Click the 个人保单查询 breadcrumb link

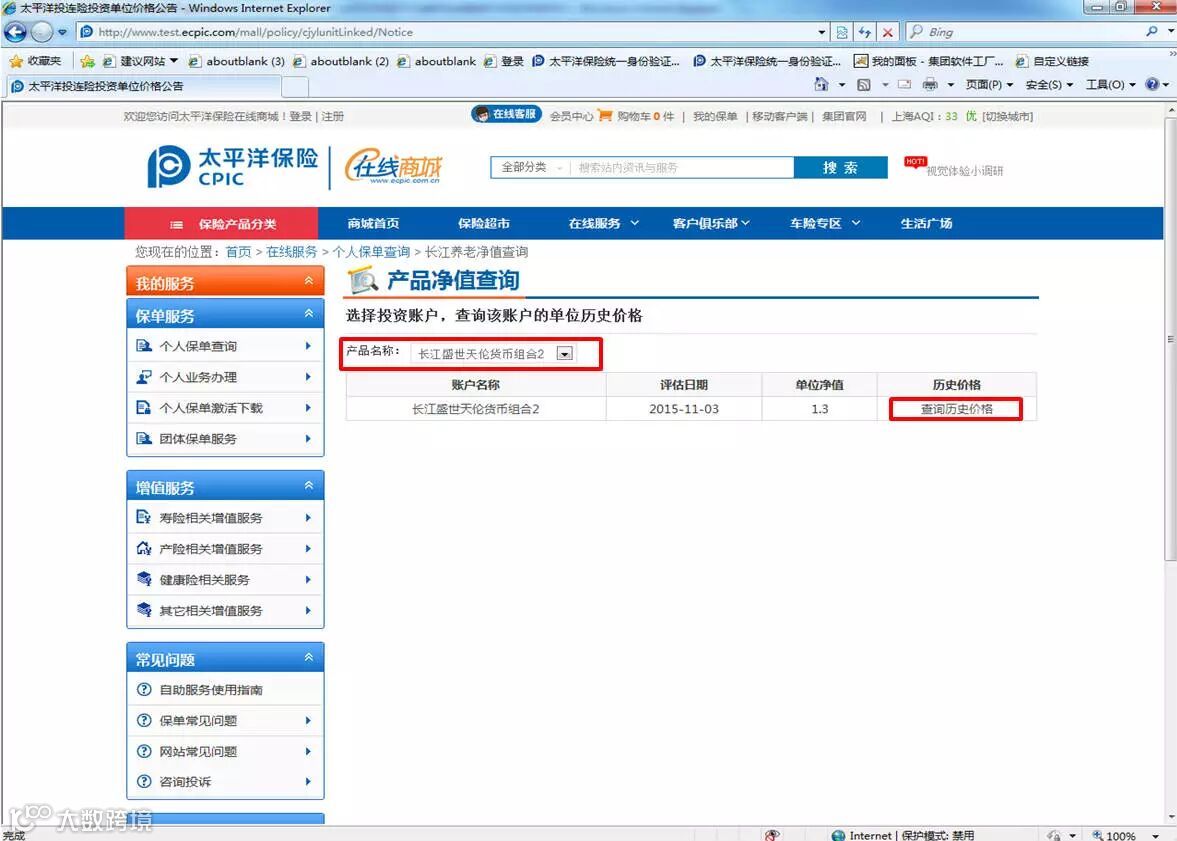click(371, 252)
